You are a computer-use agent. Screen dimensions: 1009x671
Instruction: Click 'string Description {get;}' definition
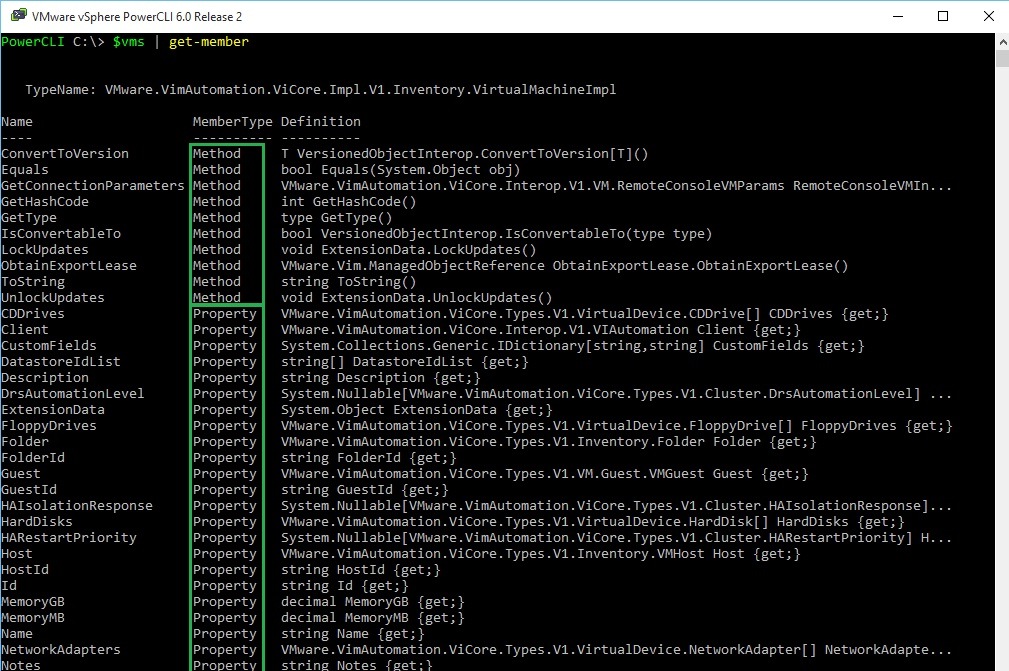pyautogui.click(x=381, y=378)
